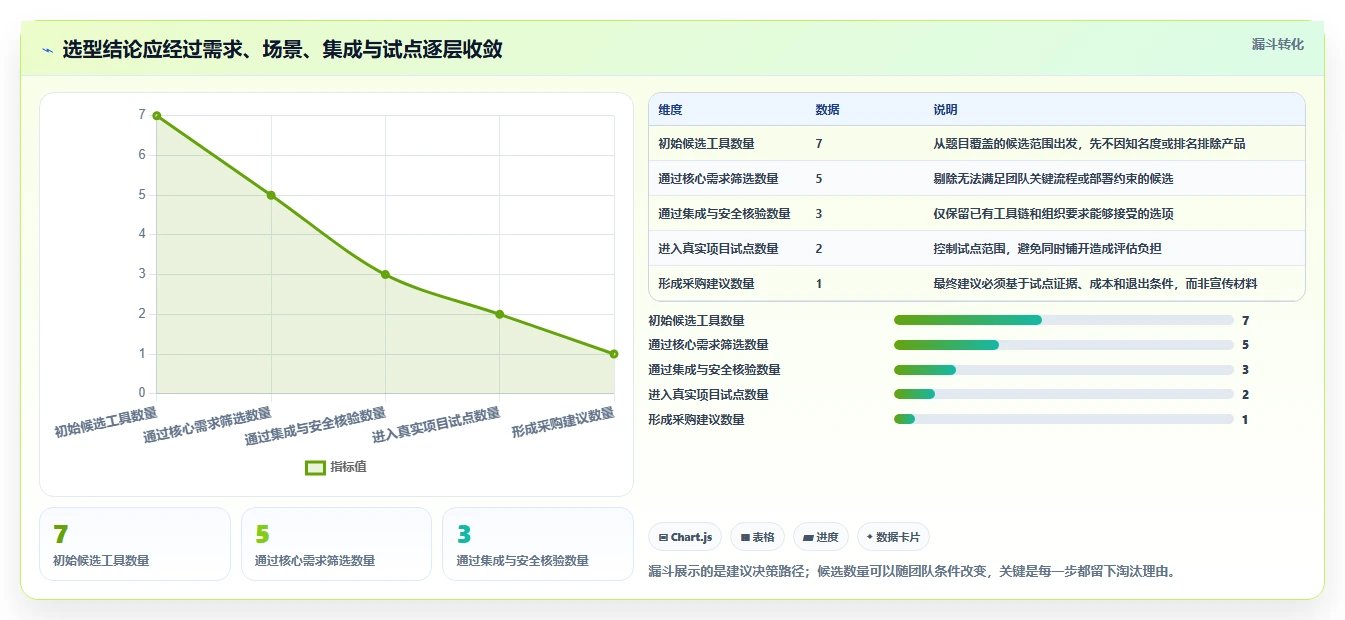The width and height of the screenshot is (1345, 620).
Task: Select the 表格 tag
Action: (758, 537)
